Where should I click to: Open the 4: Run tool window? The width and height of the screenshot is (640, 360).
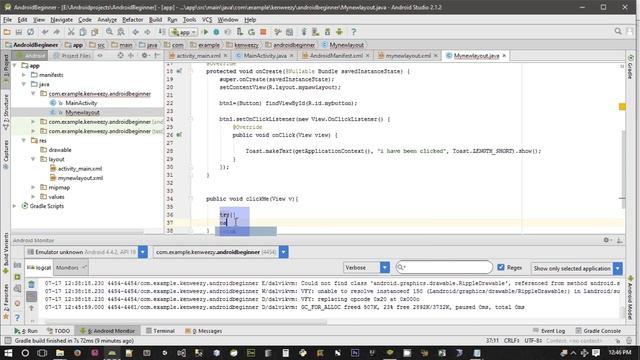coord(26,331)
